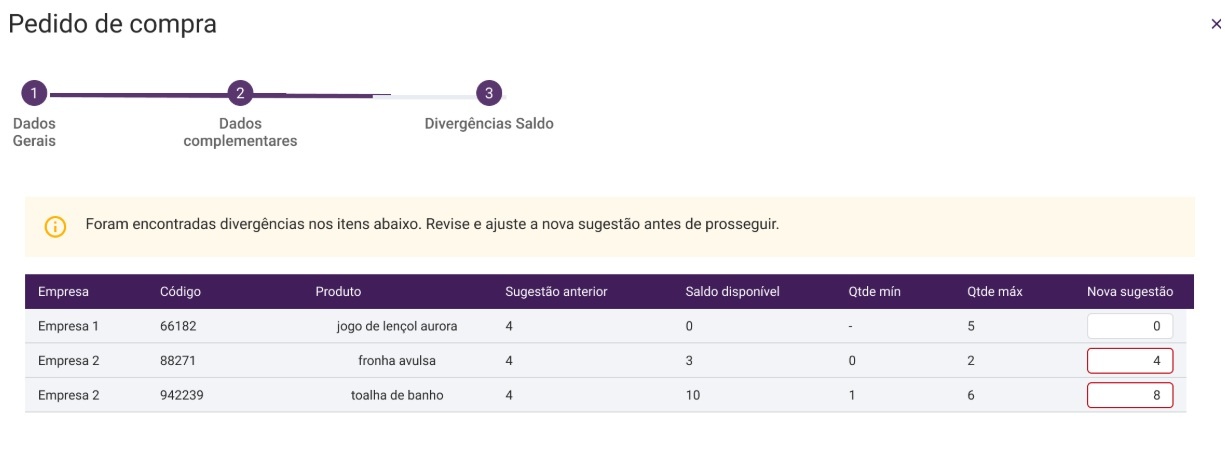Edit Nova sugestão for fronha avulsa
Image resolution: width=1225 pixels, height=474 pixels.
1130,361
